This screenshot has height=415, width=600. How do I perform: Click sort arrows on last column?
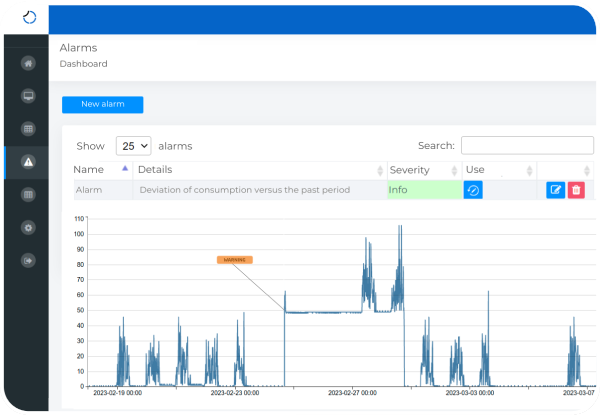587,171
